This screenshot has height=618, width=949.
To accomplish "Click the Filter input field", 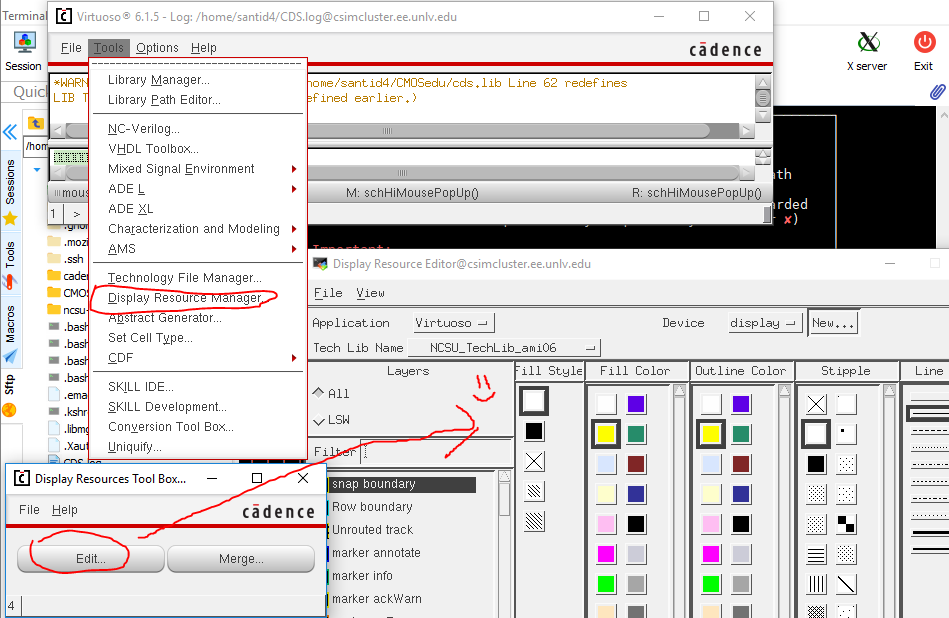I will (436, 452).
